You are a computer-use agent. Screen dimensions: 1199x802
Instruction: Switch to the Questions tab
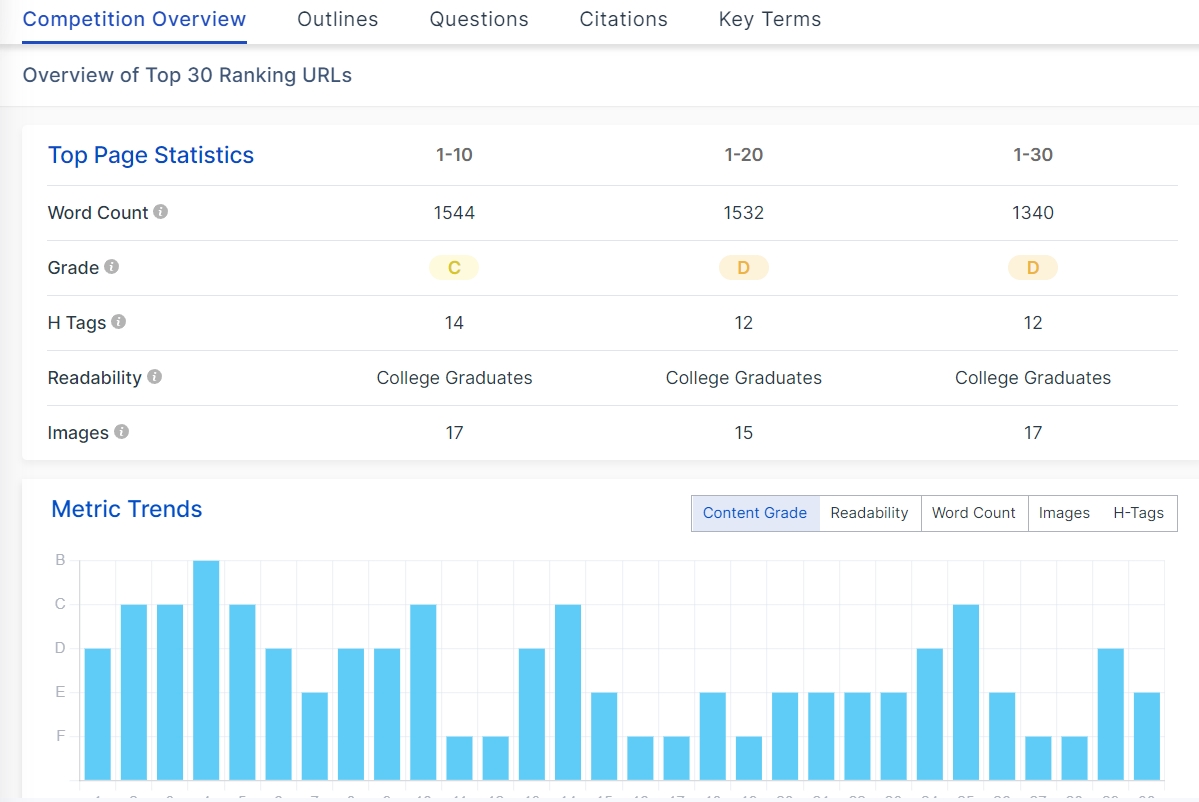pos(479,19)
